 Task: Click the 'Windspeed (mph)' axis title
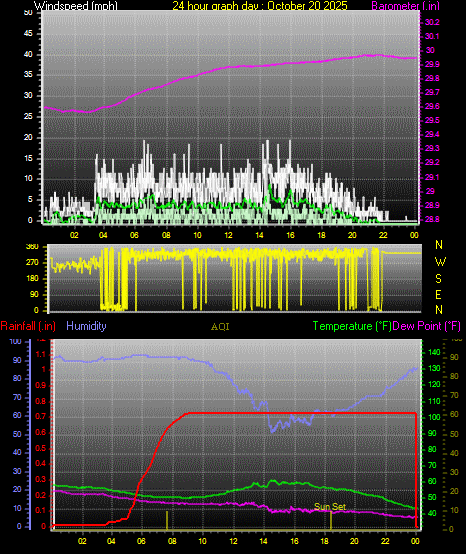(x=76, y=6)
